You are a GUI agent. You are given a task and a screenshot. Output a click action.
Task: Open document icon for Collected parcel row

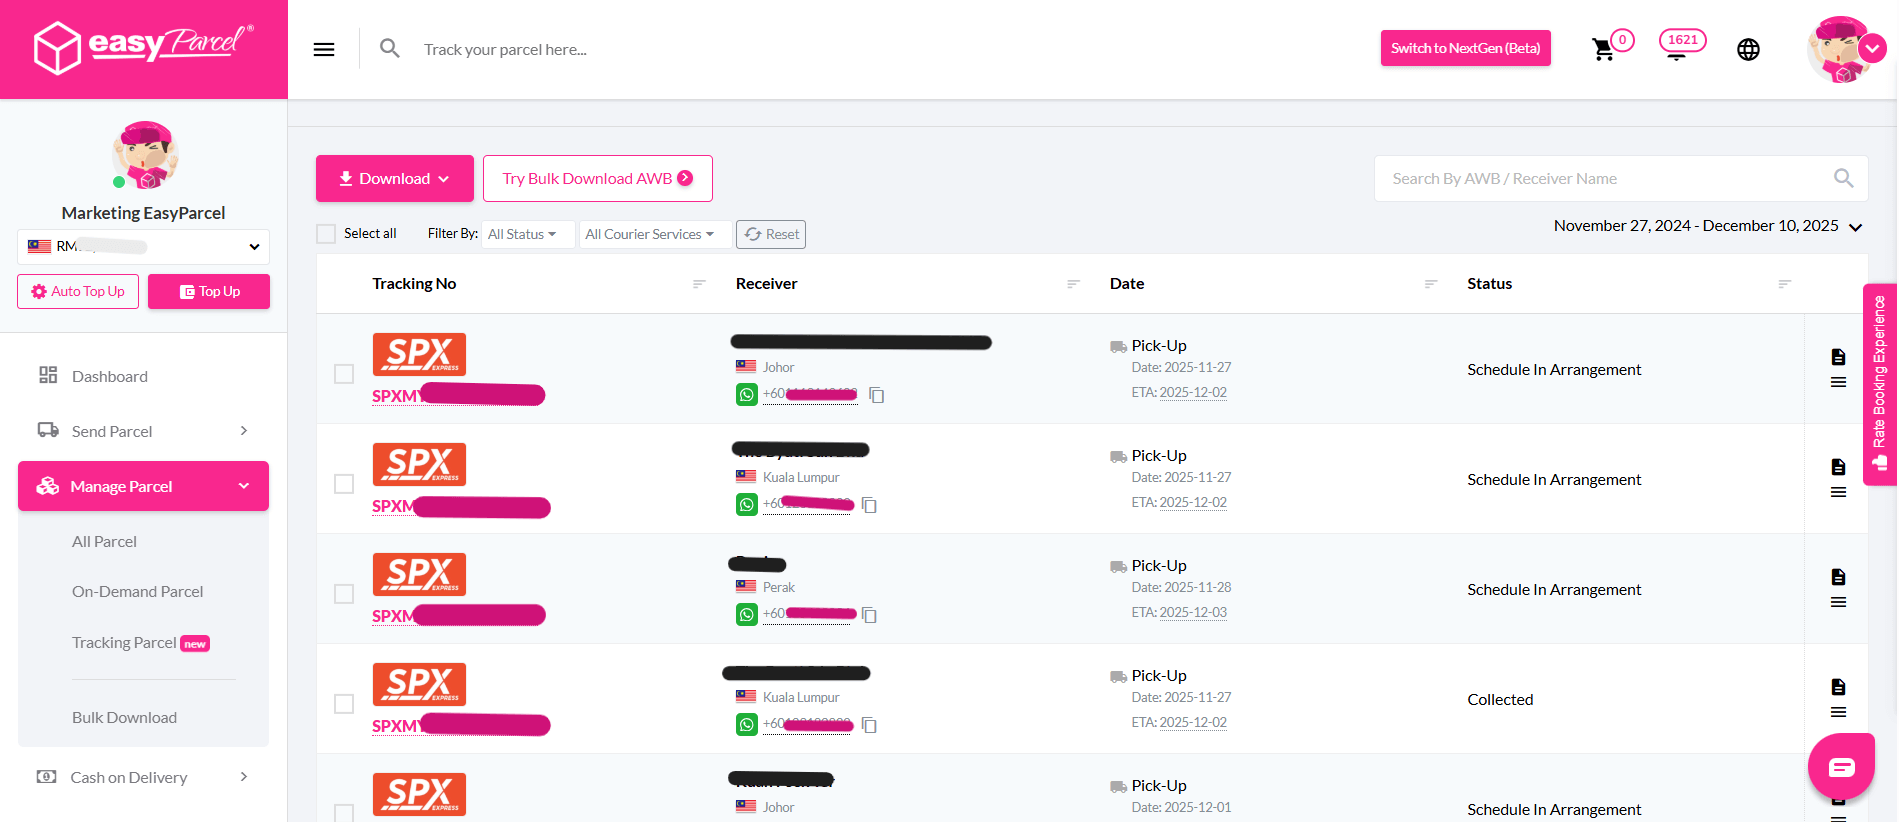(x=1838, y=687)
